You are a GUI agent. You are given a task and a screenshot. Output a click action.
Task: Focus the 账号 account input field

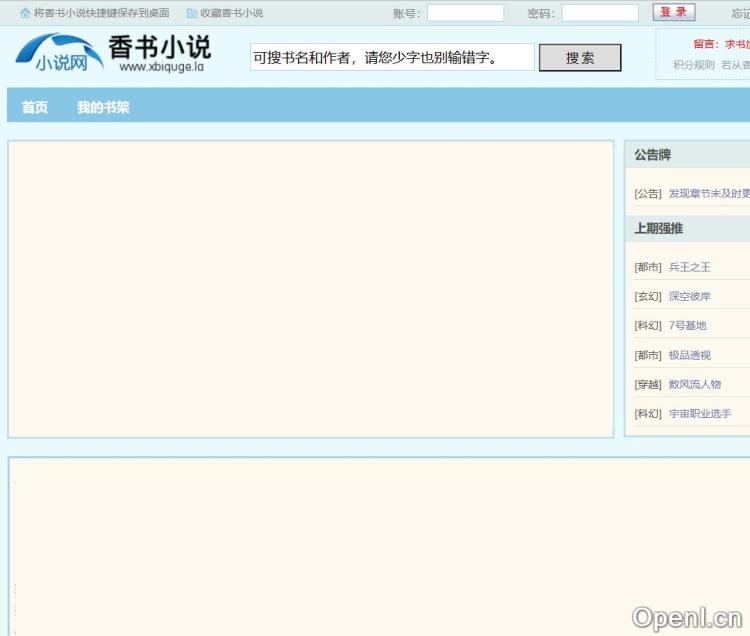465,13
